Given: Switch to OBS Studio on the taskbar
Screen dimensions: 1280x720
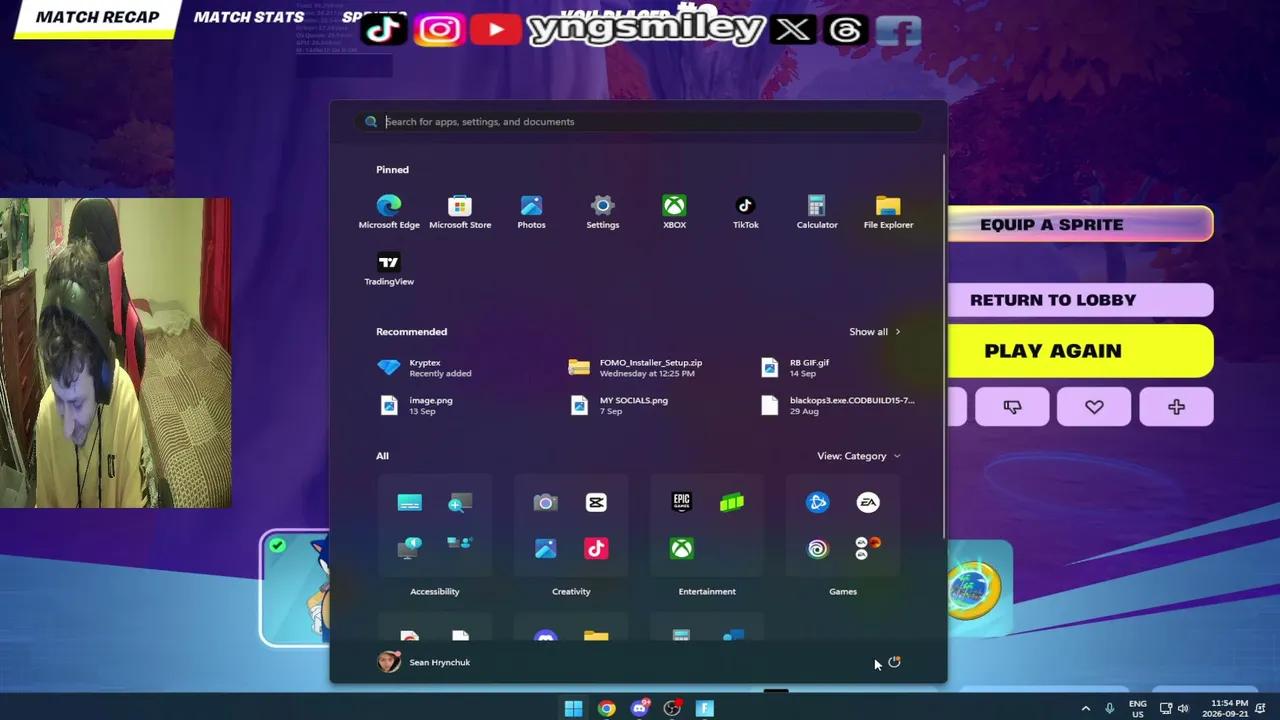Looking at the screenshot, I should point(672,708).
